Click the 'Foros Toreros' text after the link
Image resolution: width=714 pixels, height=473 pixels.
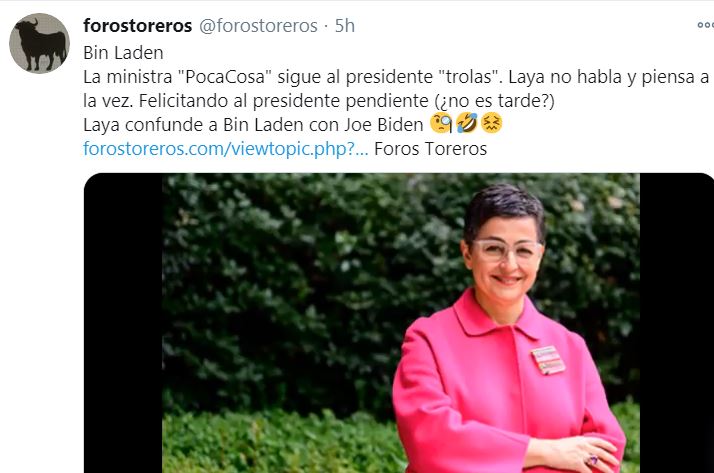click(430, 149)
